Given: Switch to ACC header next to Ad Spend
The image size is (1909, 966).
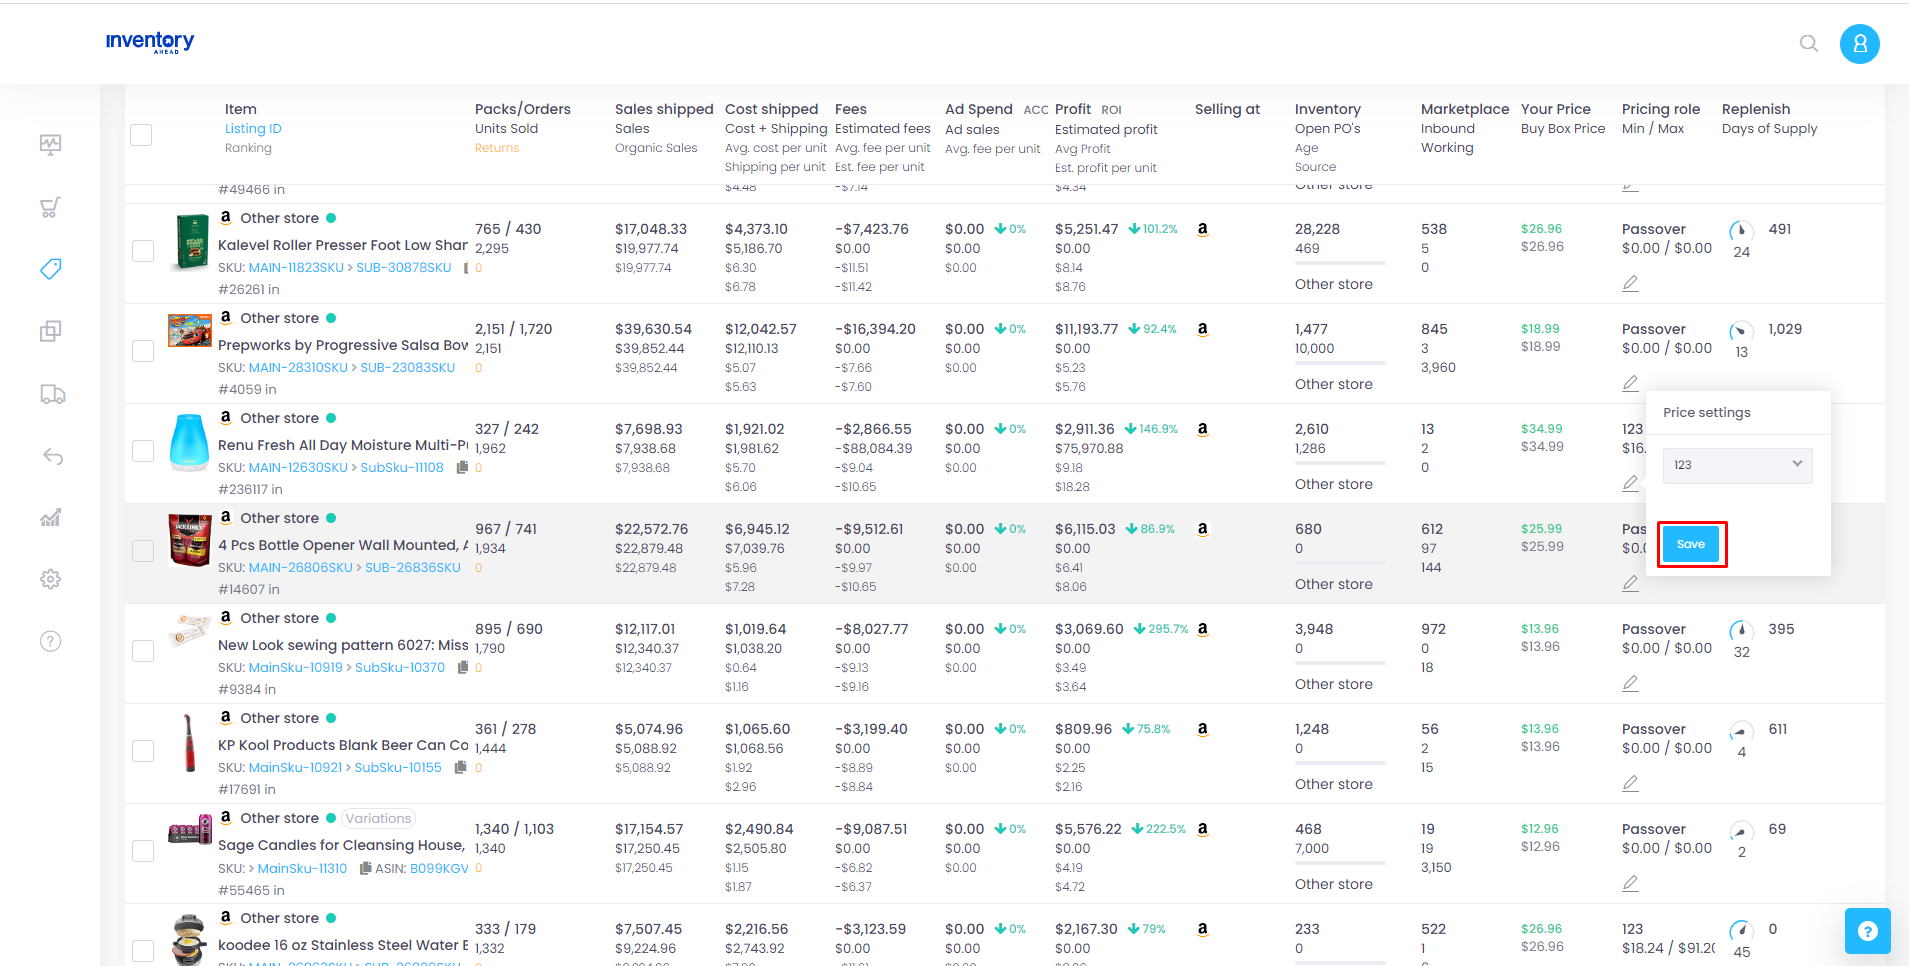Looking at the screenshot, I should pos(1036,110).
